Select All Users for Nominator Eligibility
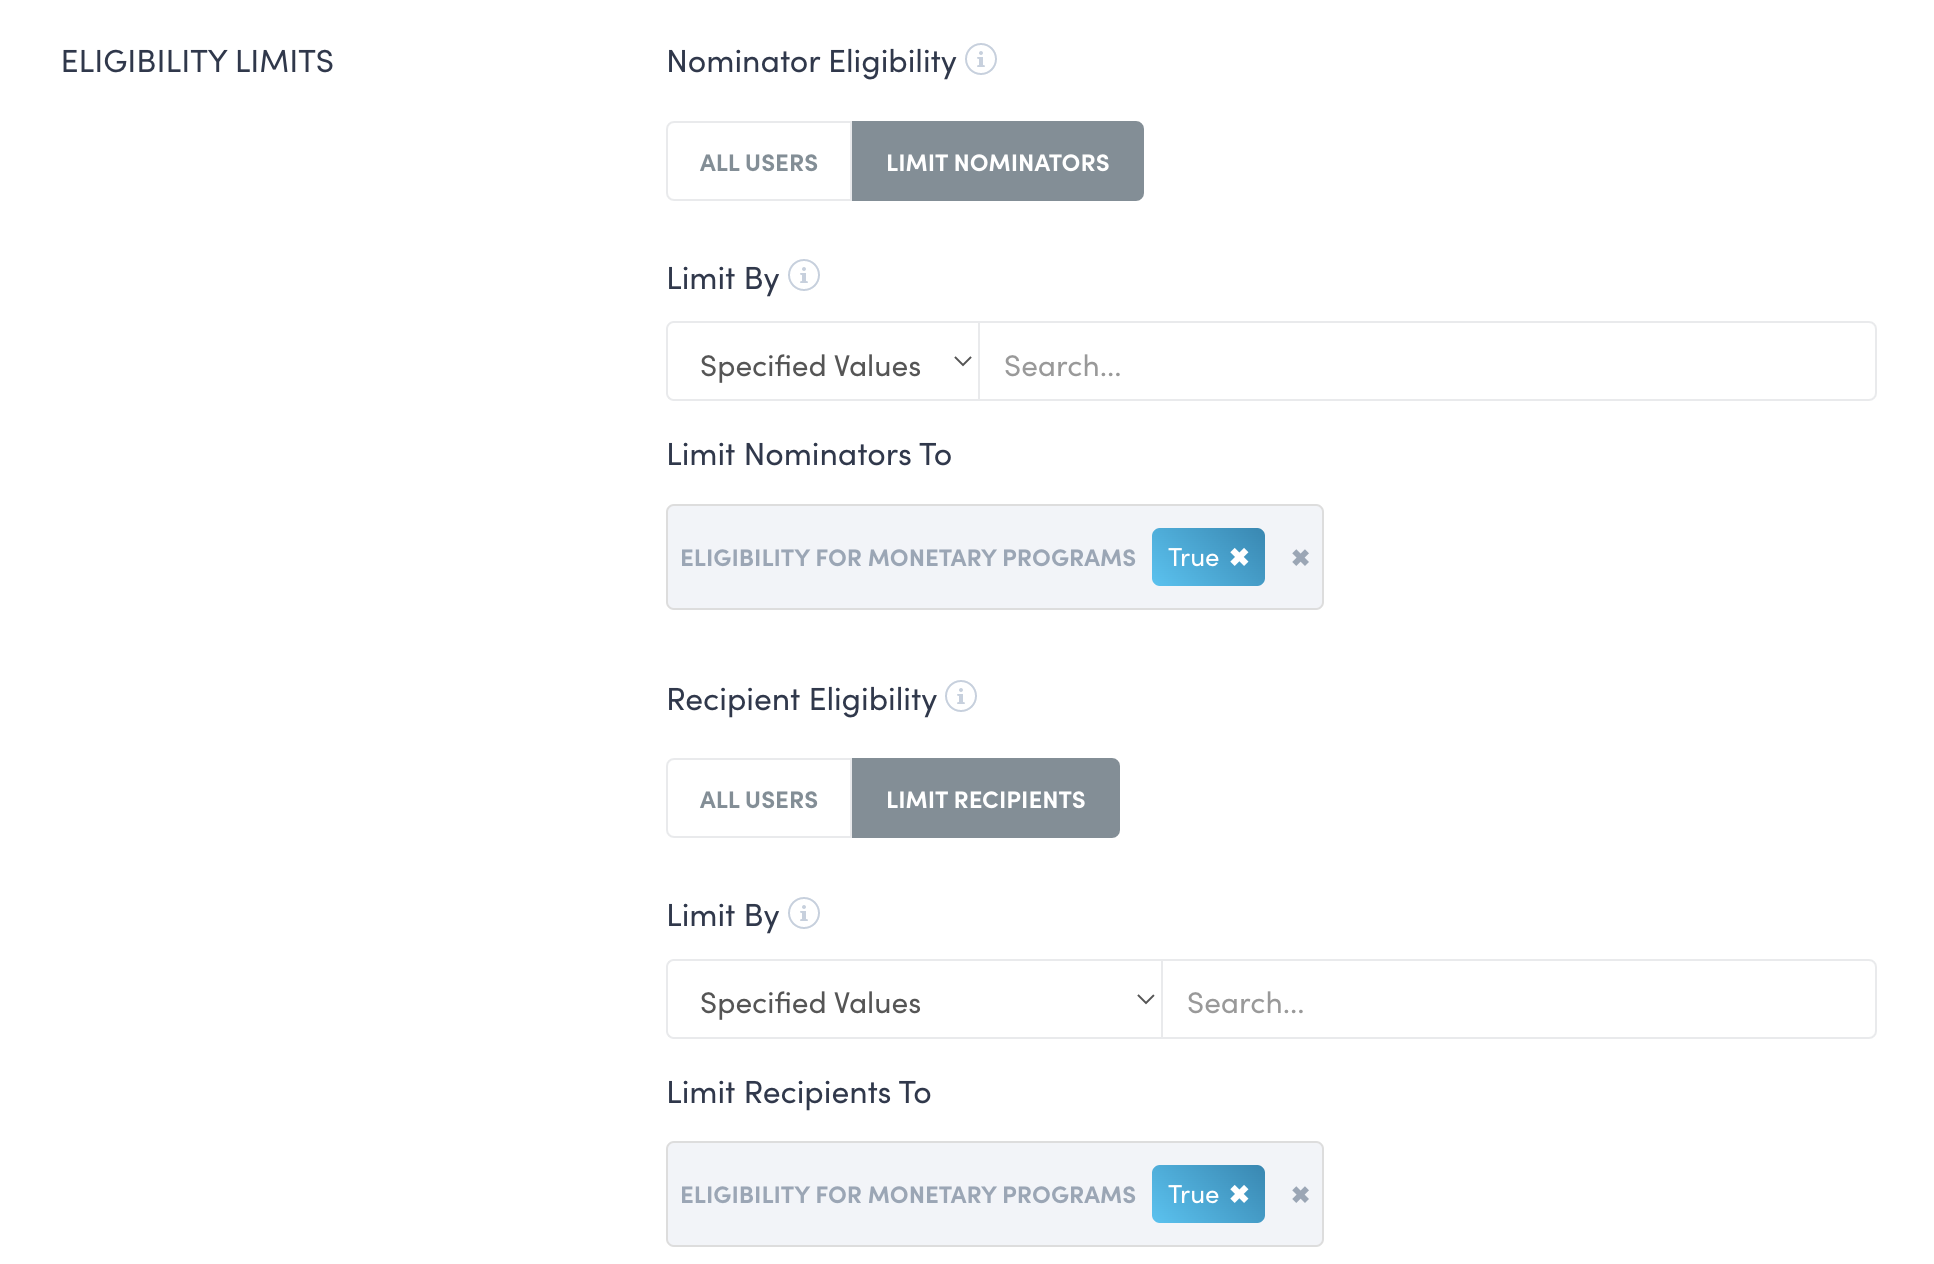Viewport: 1934px width, 1264px height. 759,162
